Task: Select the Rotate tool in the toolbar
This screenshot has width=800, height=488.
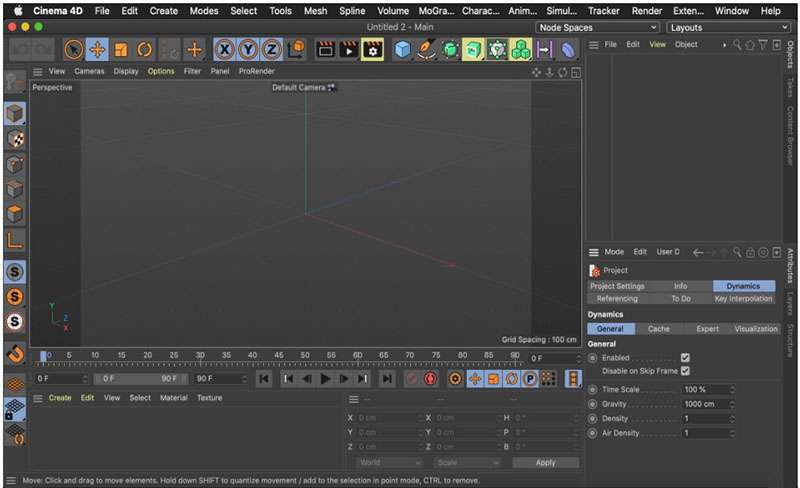Action: pyautogui.click(x=144, y=50)
